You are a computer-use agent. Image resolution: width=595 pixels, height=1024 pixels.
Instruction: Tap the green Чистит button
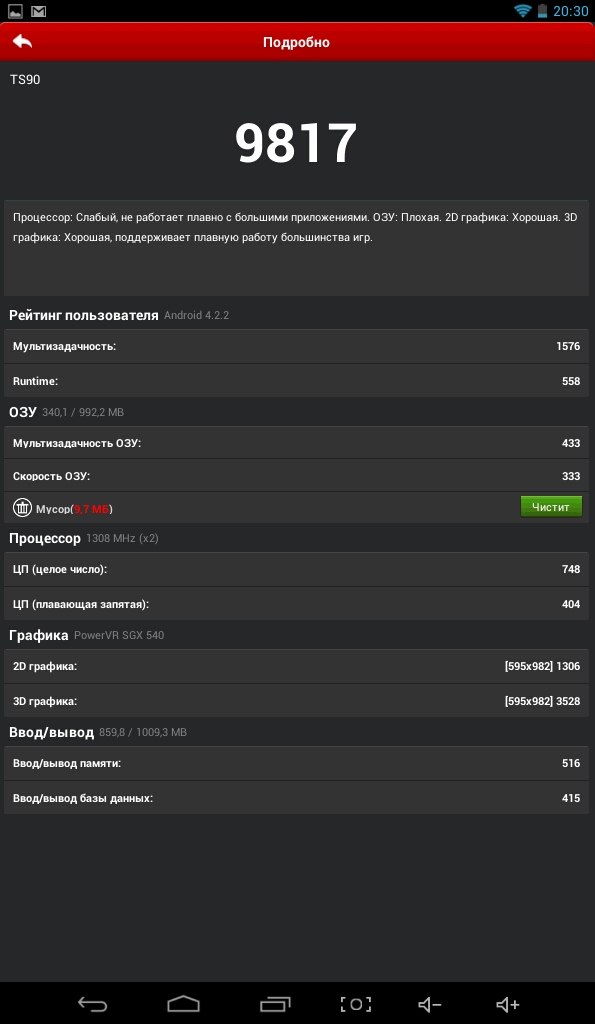551,507
